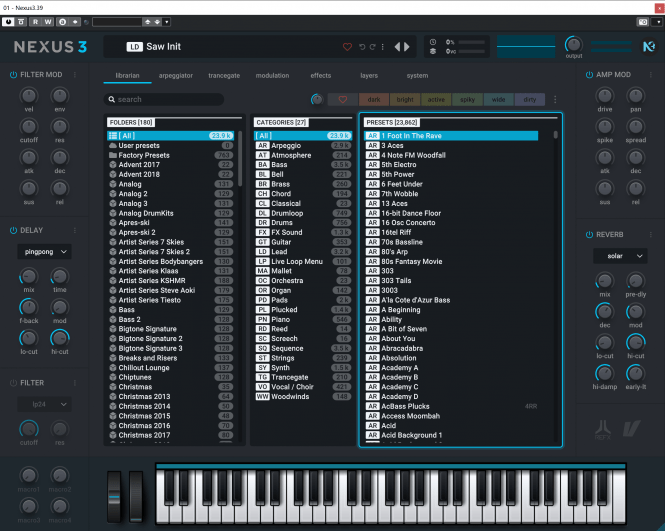Switch to the modulation tab
This screenshot has height=531, width=665.
[x=272, y=75]
